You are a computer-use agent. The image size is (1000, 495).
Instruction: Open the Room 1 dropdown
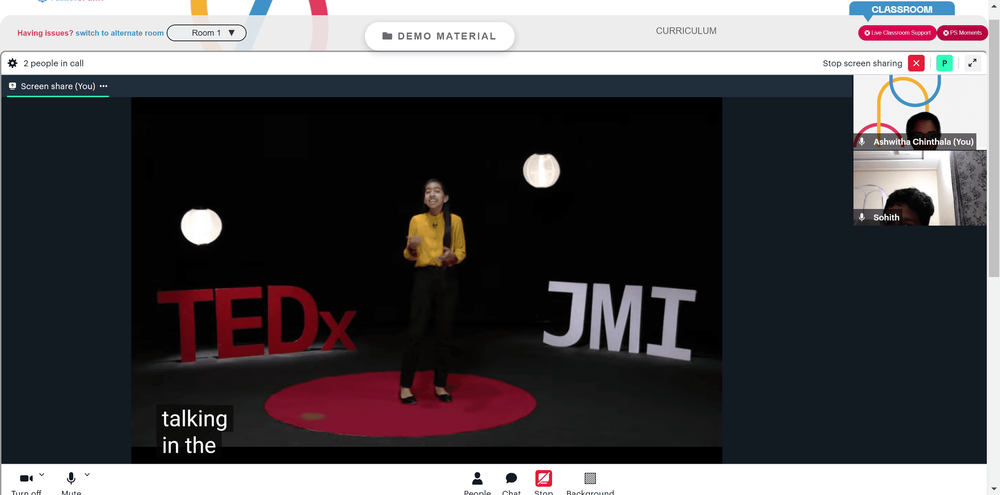coord(207,33)
